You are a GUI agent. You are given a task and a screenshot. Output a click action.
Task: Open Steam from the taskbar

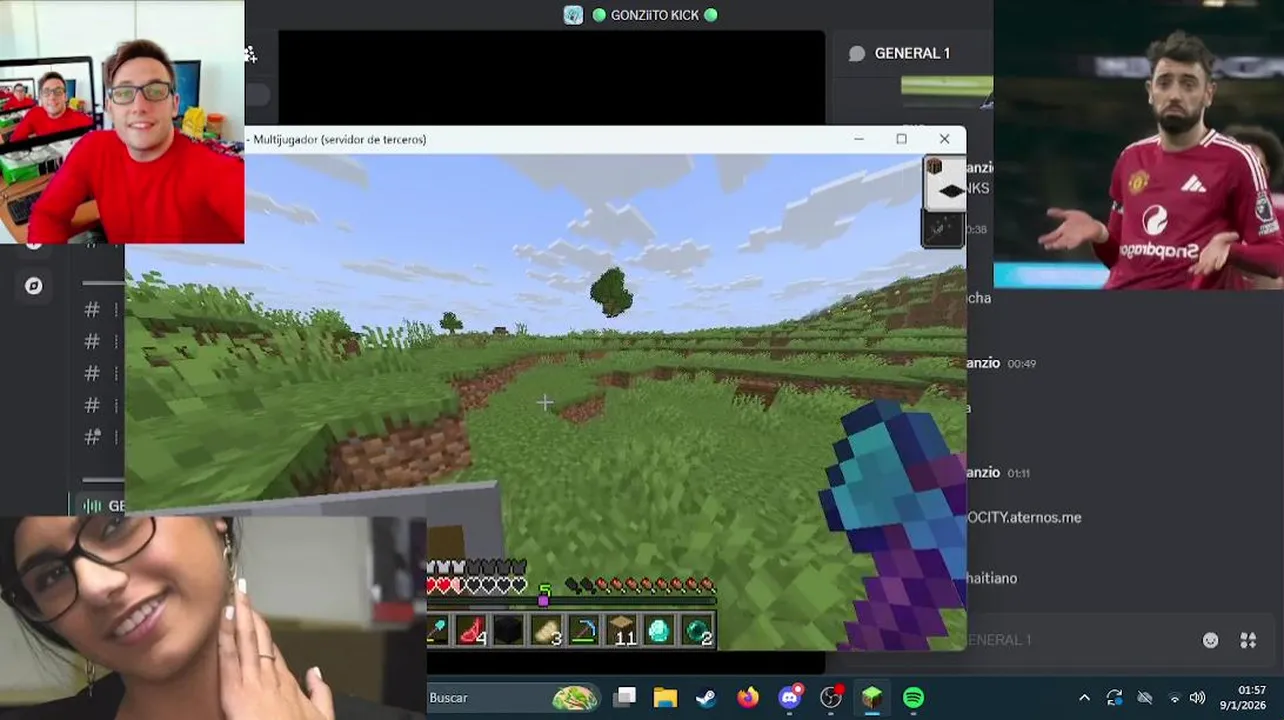pyautogui.click(x=706, y=697)
